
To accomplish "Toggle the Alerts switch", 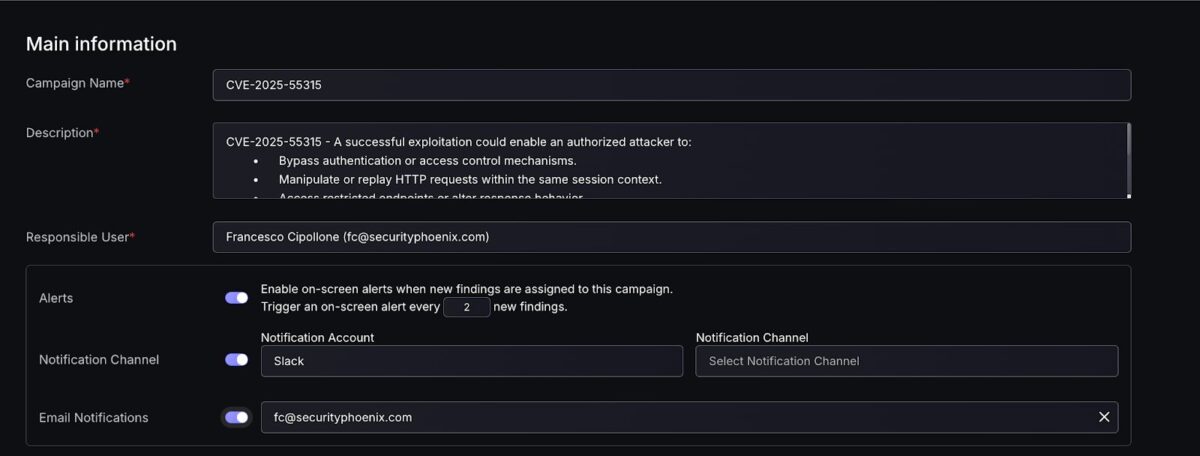I will click(237, 298).
